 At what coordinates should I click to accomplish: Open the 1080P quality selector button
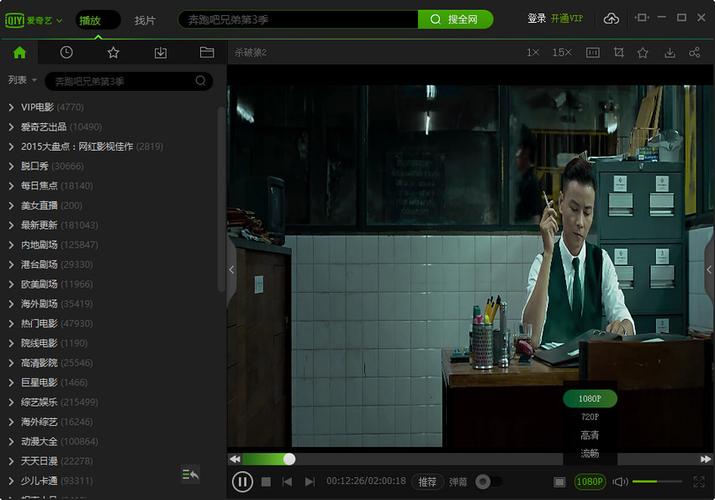click(590, 482)
